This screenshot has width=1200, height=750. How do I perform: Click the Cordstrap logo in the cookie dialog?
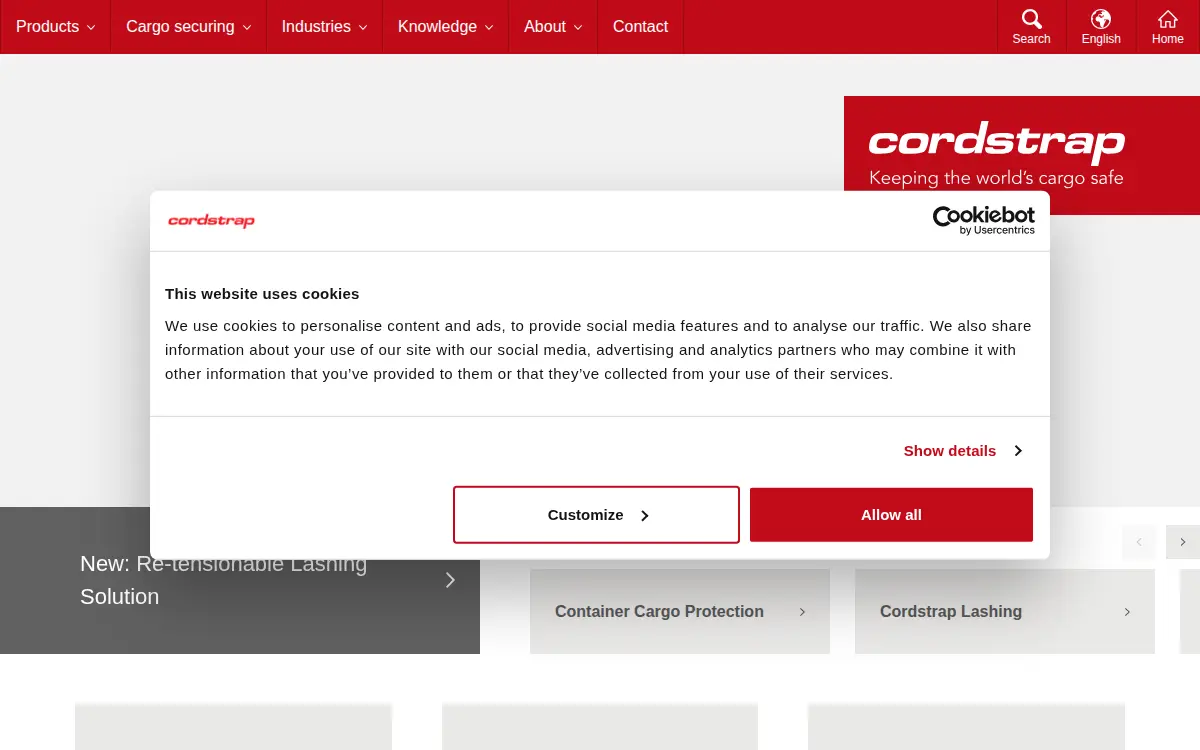pyautogui.click(x=211, y=220)
